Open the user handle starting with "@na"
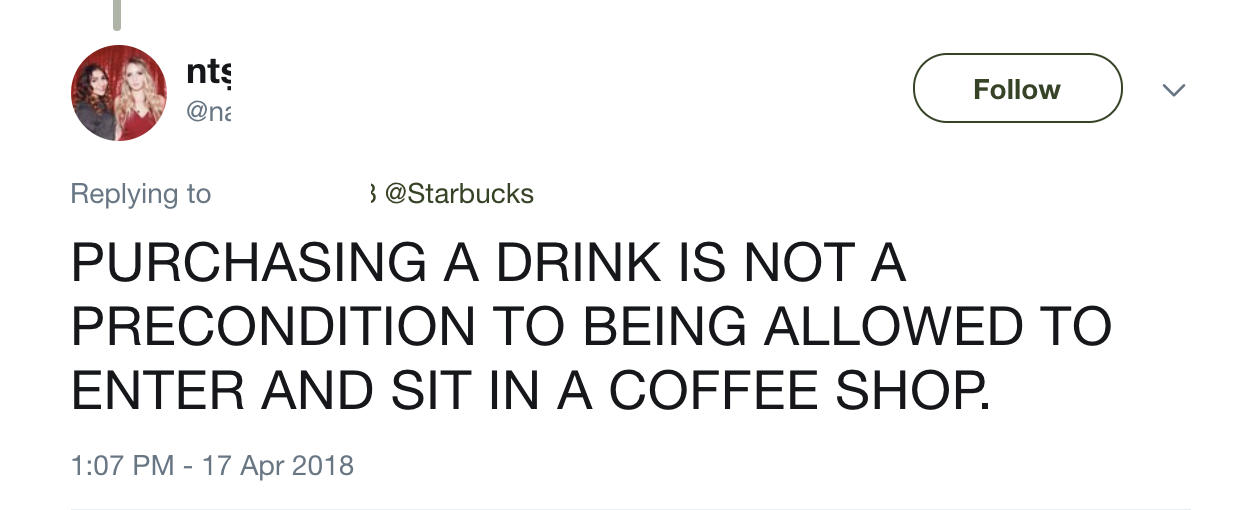 (208, 113)
